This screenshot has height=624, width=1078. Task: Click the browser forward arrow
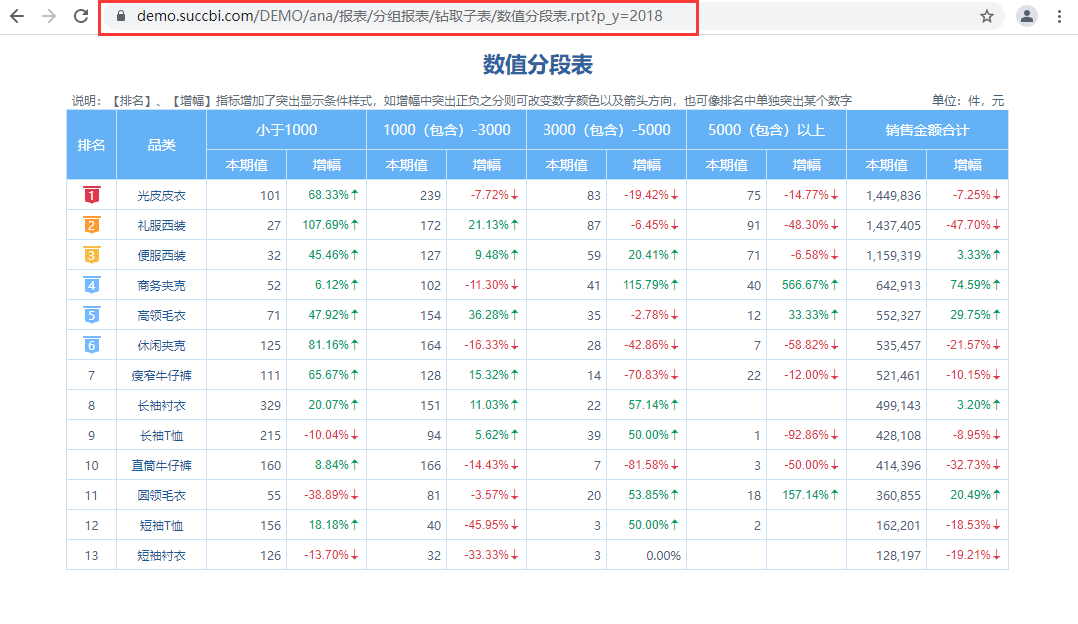click(49, 16)
